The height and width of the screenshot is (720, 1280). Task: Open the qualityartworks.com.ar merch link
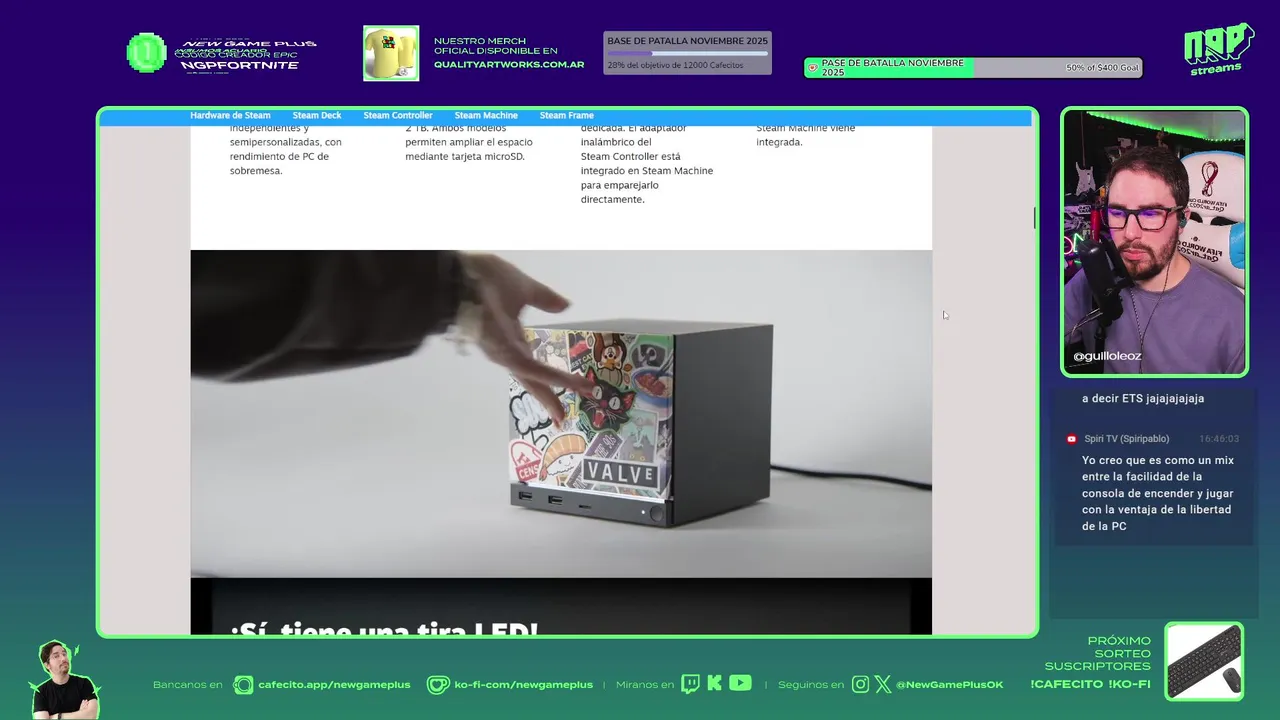click(x=509, y=65)
